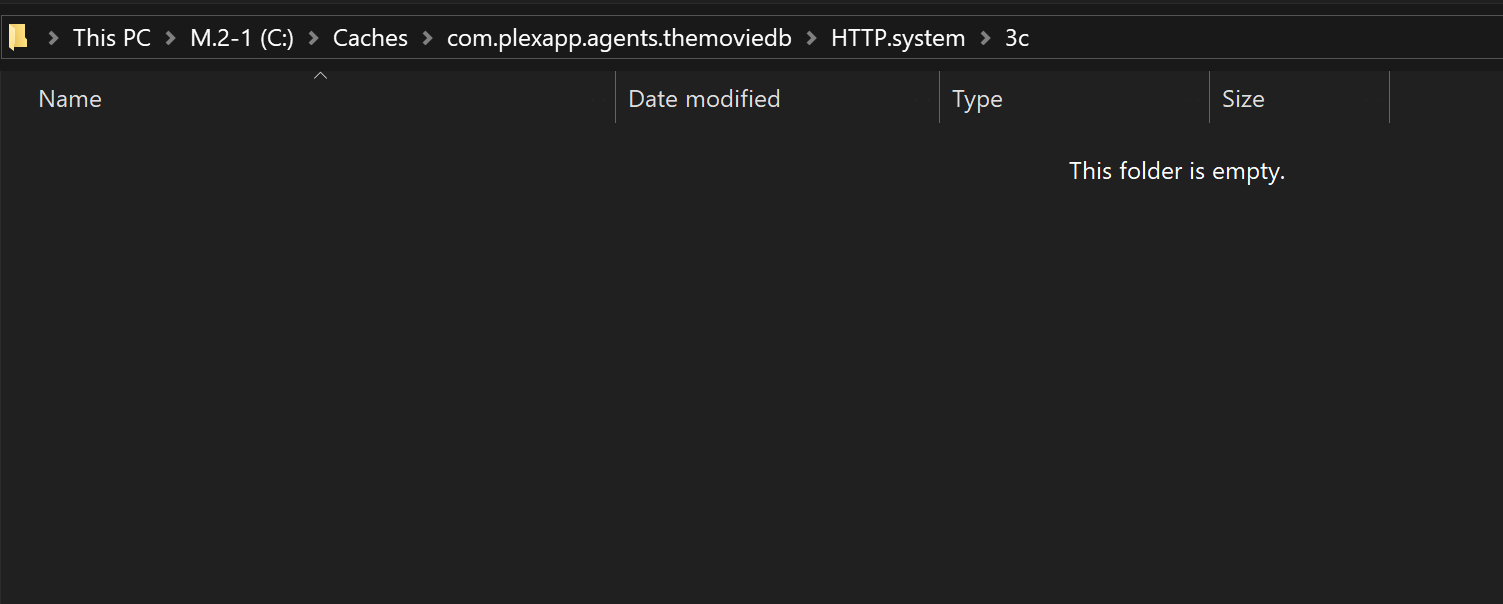Click the 'This folder is empty' text
1503x604 pixels.
(1176, 171)
